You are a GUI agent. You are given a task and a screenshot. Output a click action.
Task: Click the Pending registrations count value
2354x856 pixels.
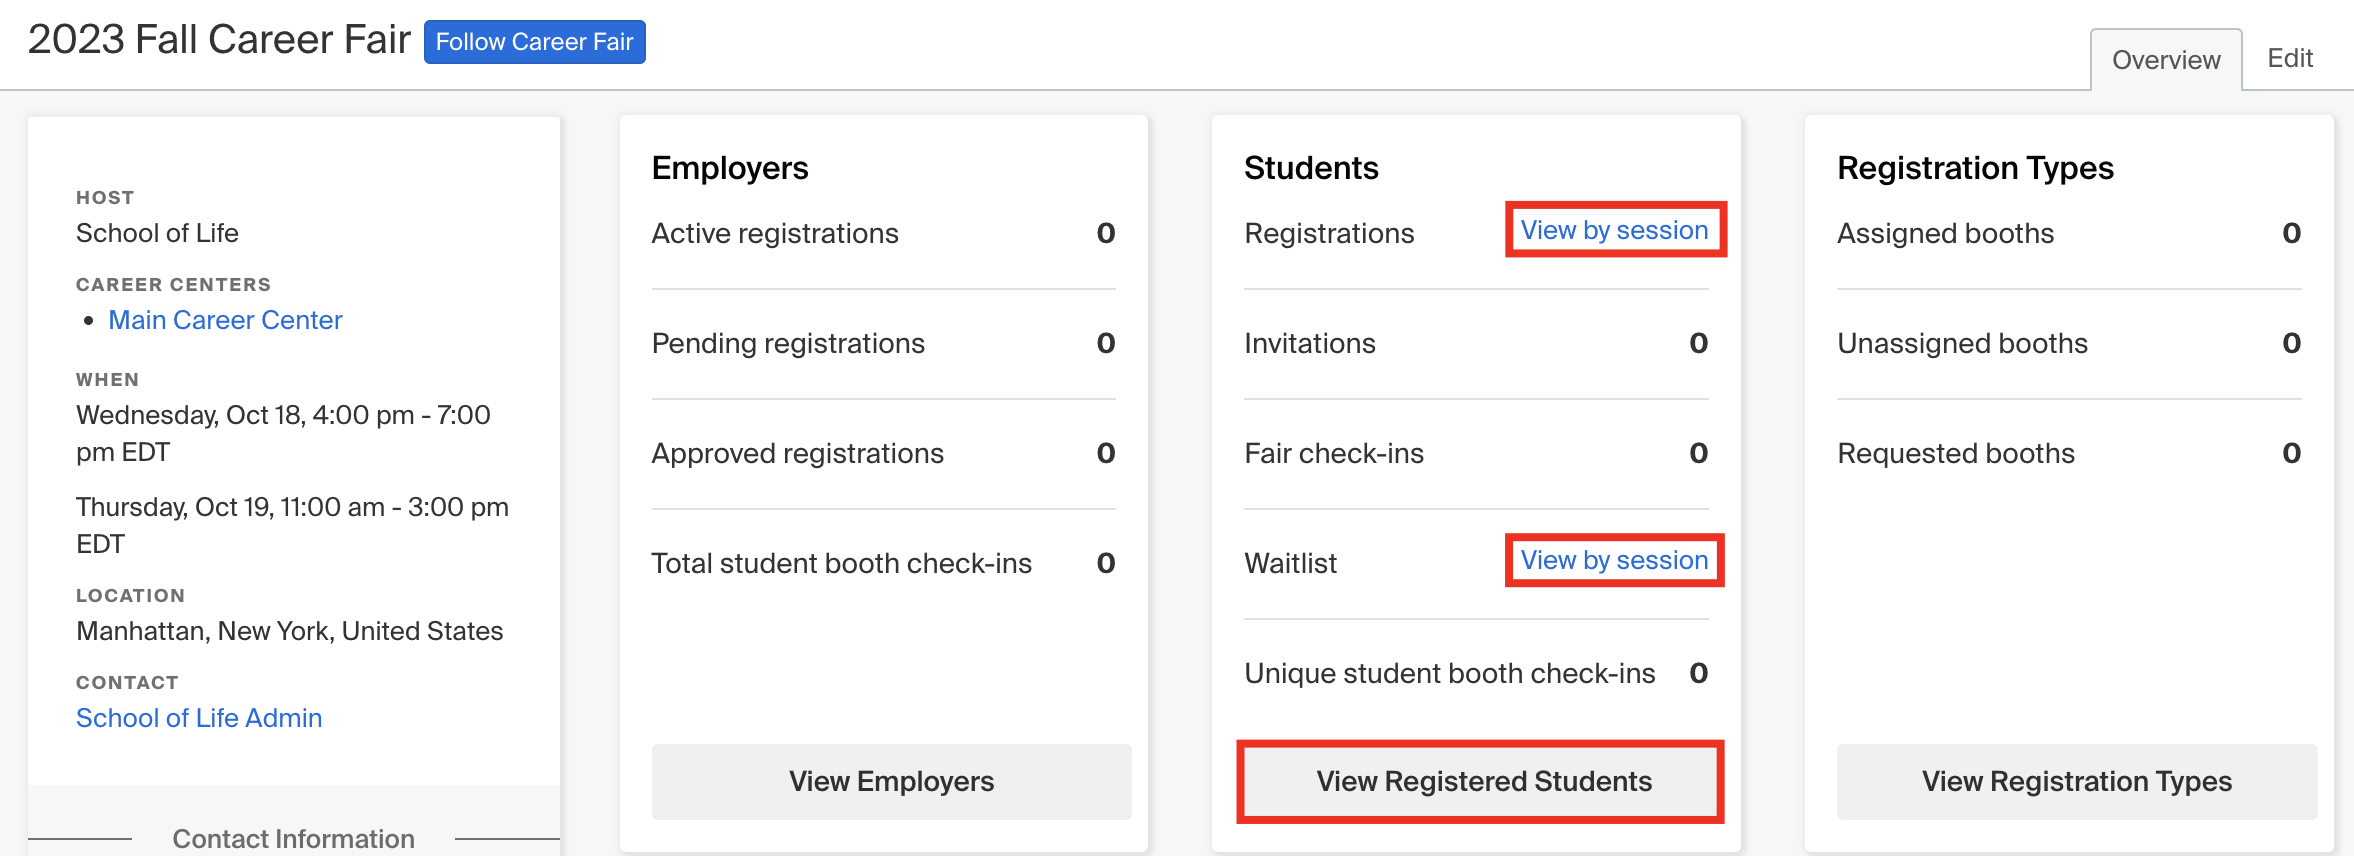pyautogui.click(x=1105, y=343)
